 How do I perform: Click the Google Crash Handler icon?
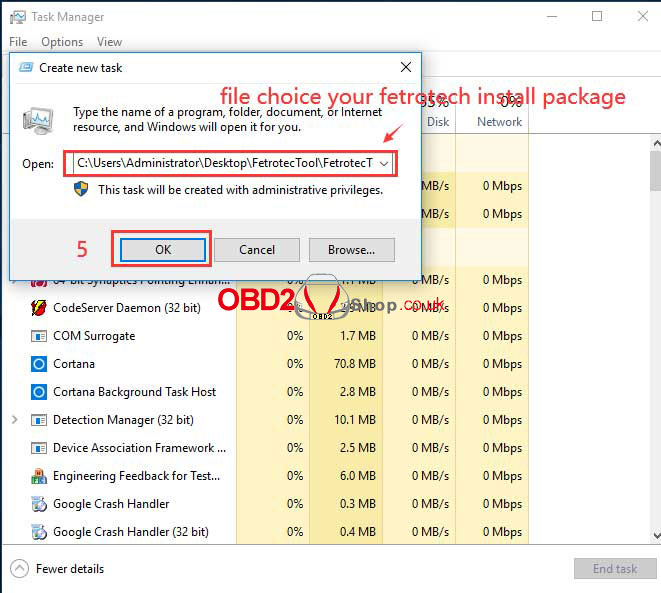pos(39,504)
